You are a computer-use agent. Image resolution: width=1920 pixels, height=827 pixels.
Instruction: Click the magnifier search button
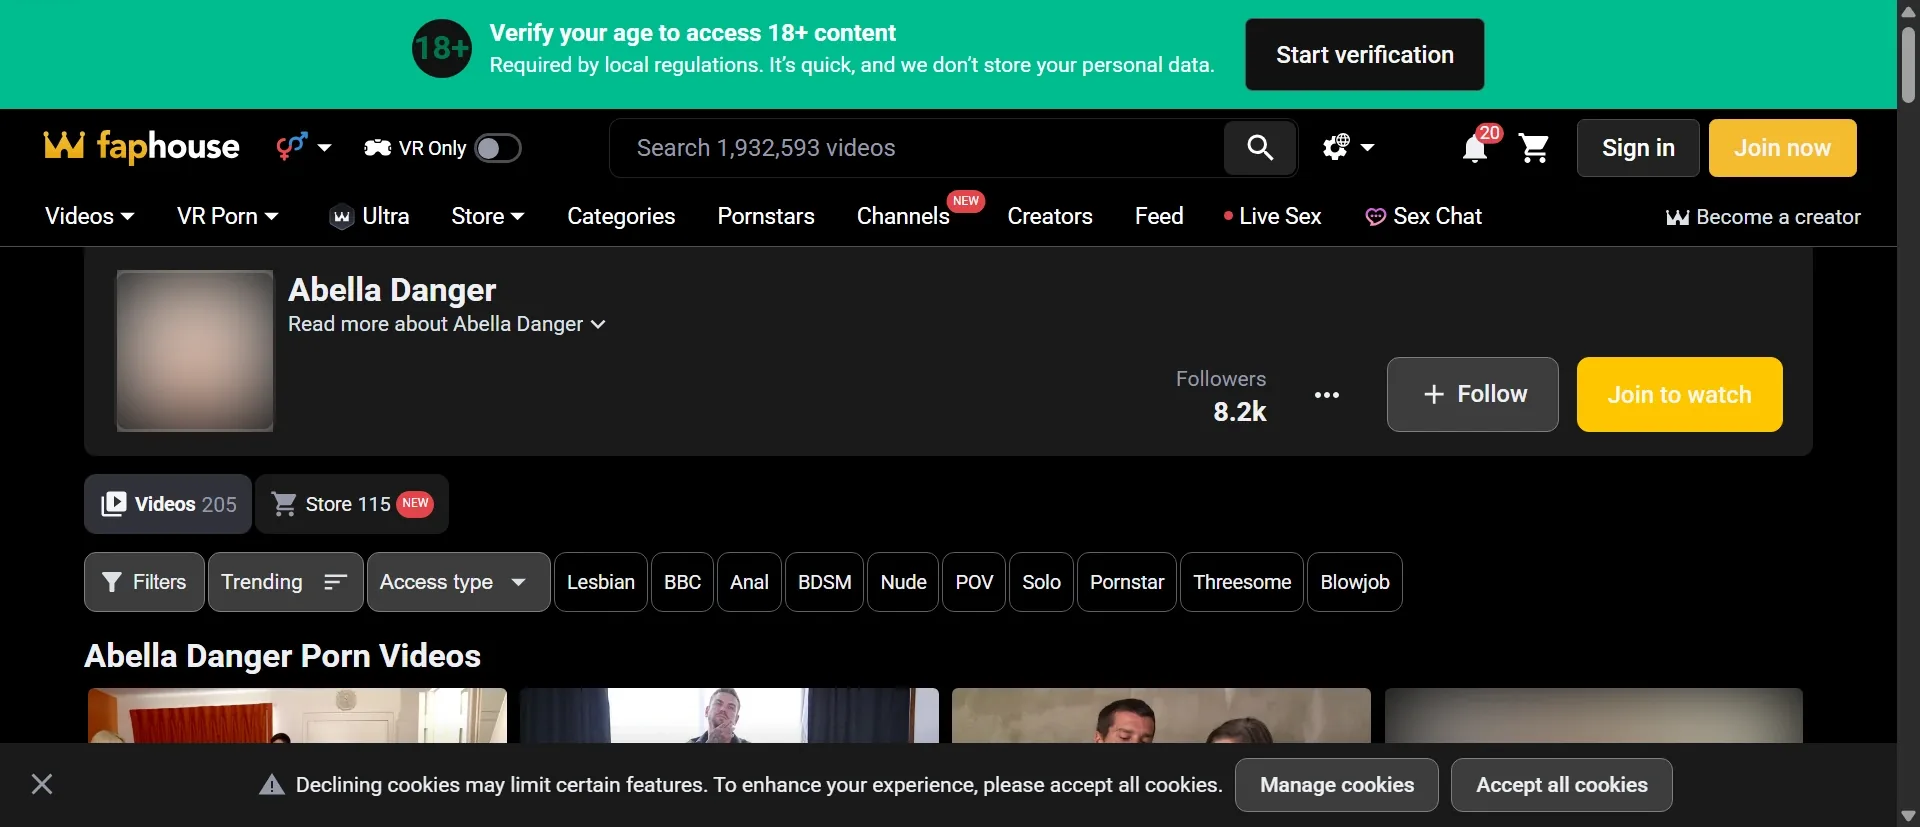[1260, 148]
